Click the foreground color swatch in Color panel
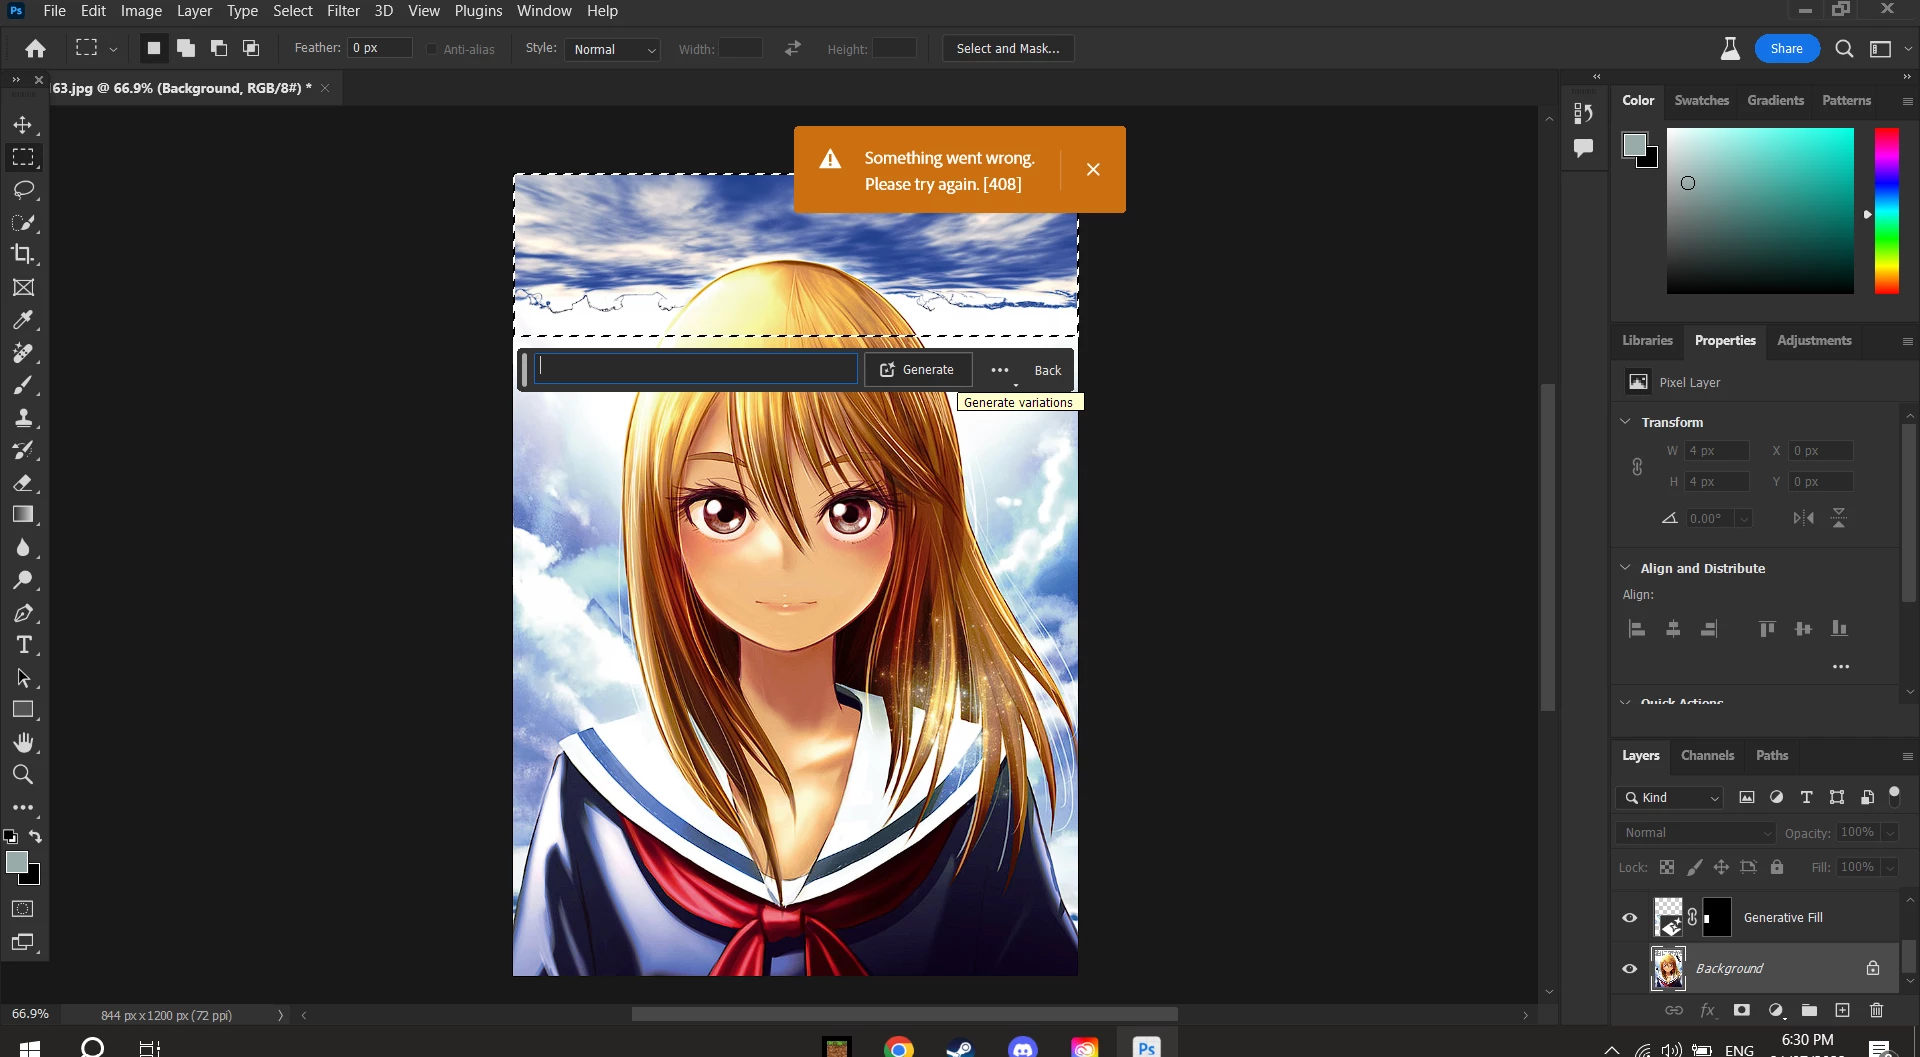This screenshot has width=1920, height=1057. (1635, 146)
